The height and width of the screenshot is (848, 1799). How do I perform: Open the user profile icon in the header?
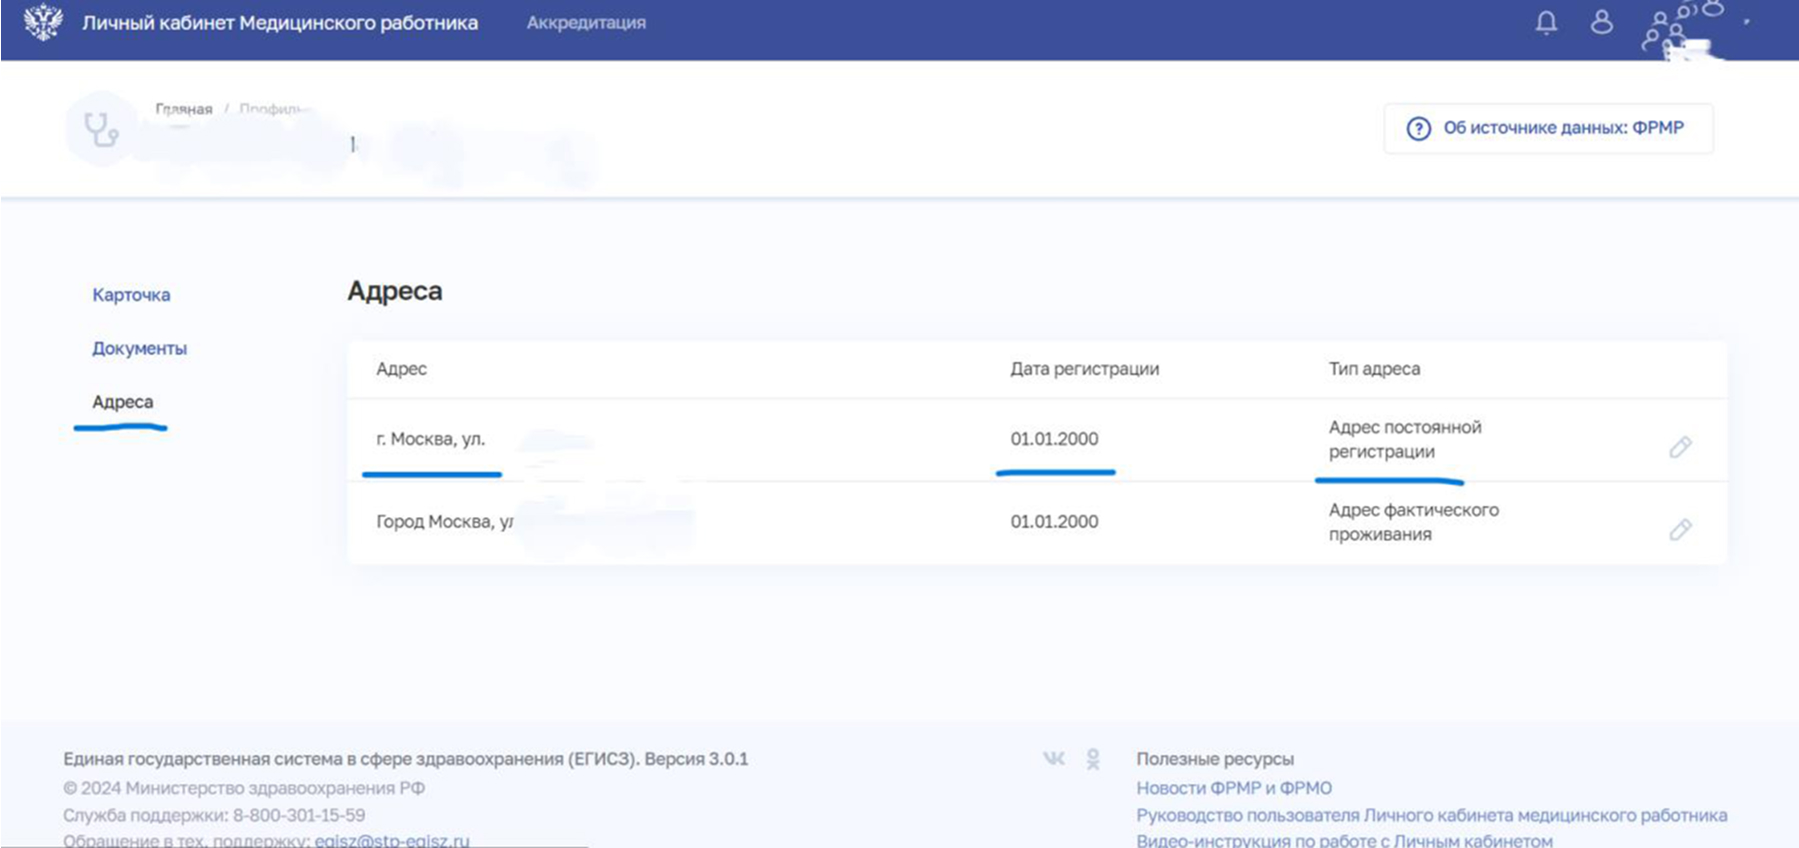point(1602,22)
